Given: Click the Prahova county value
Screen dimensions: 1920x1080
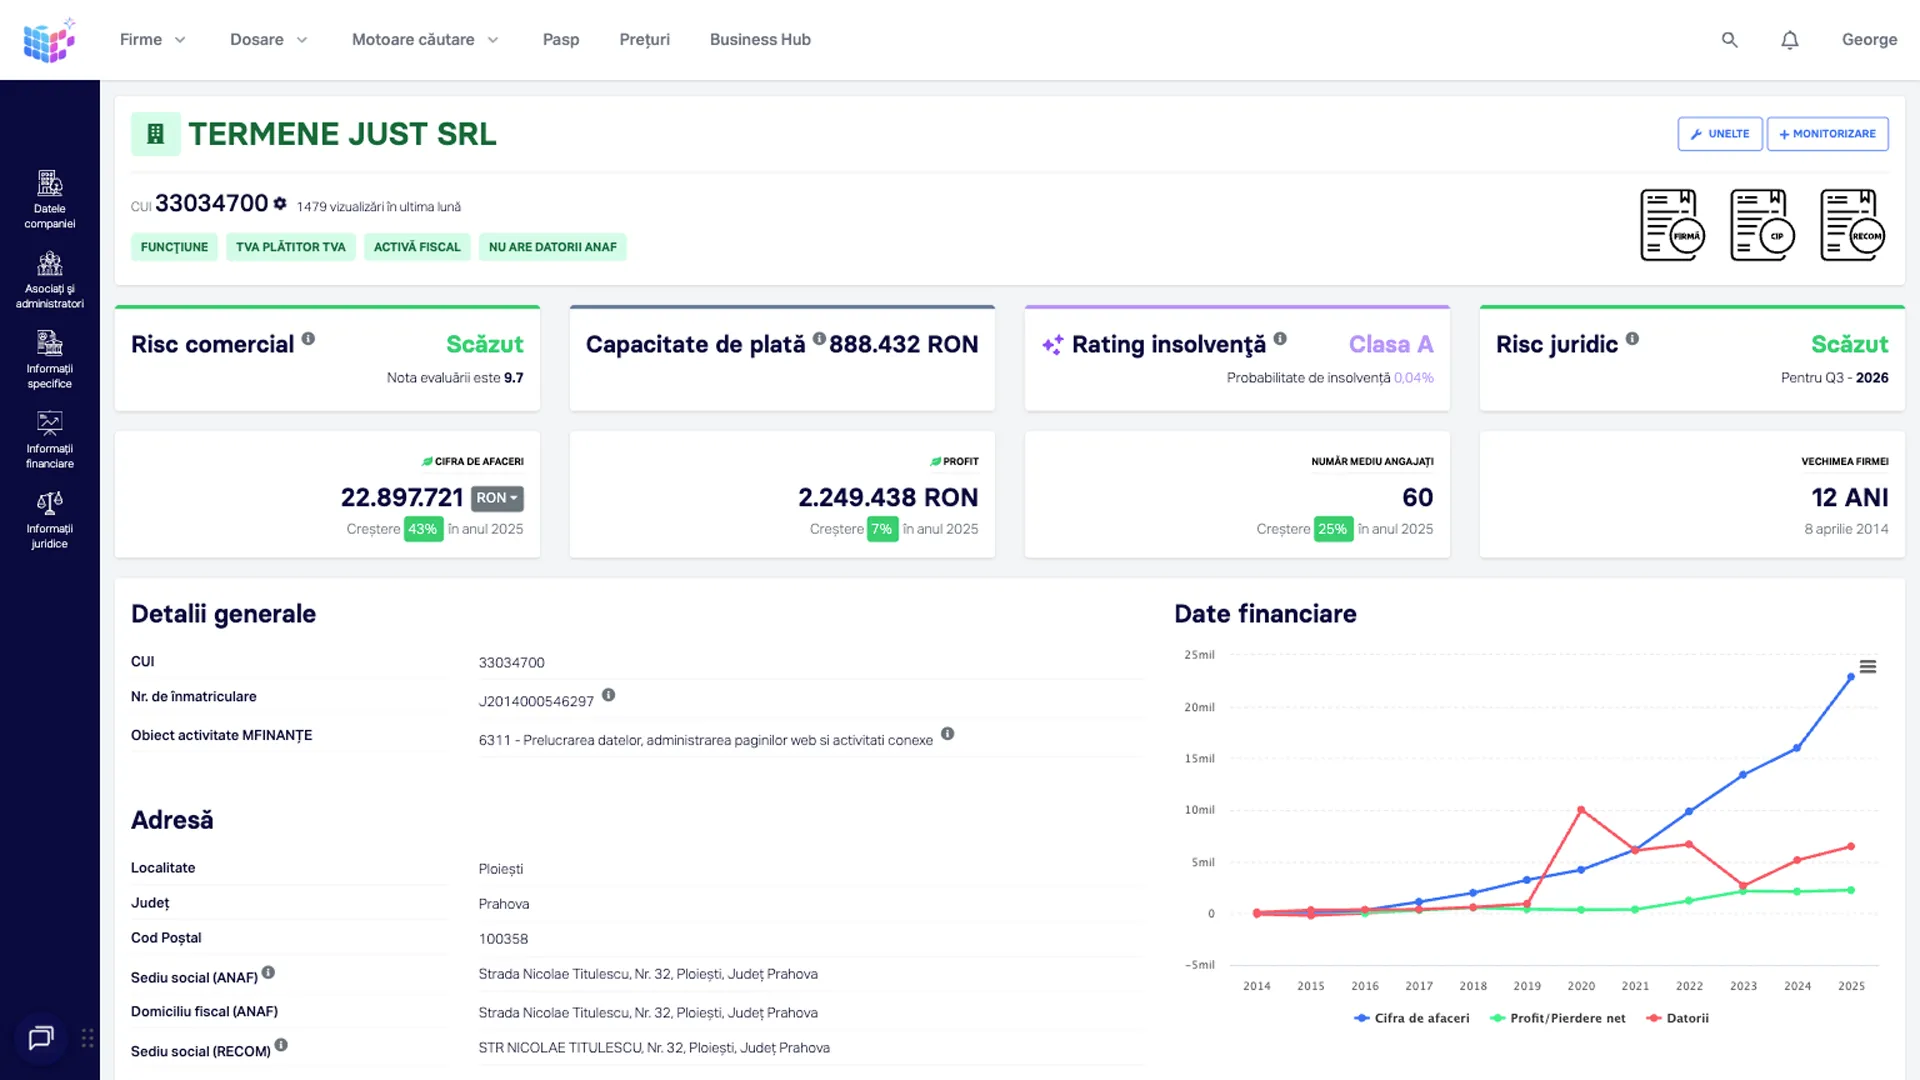Looking at the screenshot, I should [504, 904].
